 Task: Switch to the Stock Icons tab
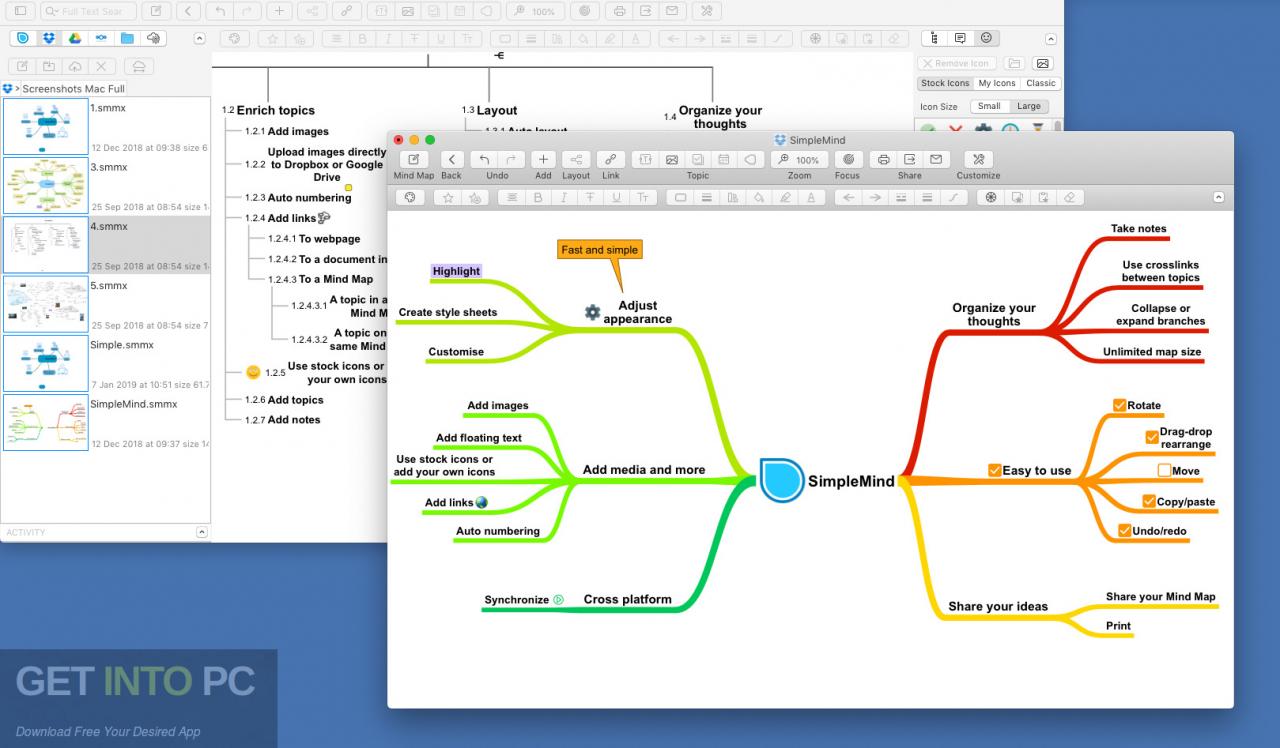pos(945,83)
